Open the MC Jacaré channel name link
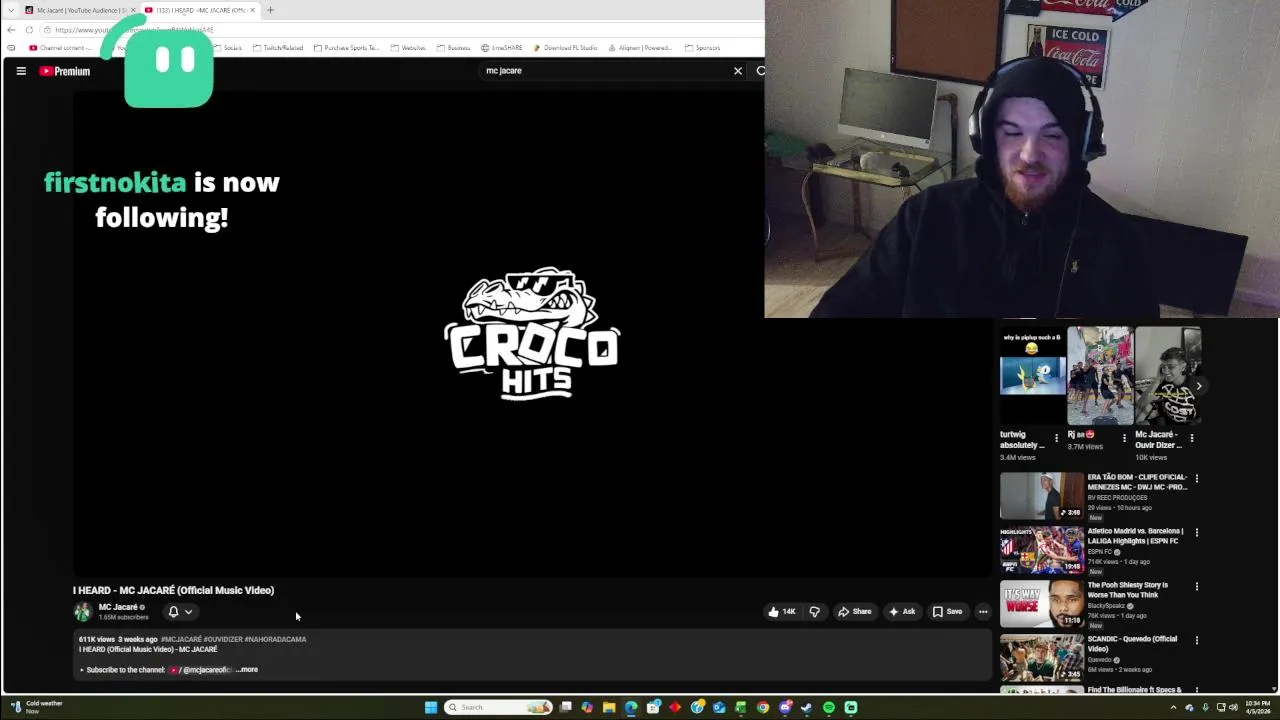This screenshot has width=1280, height=720. coord(118,607)
